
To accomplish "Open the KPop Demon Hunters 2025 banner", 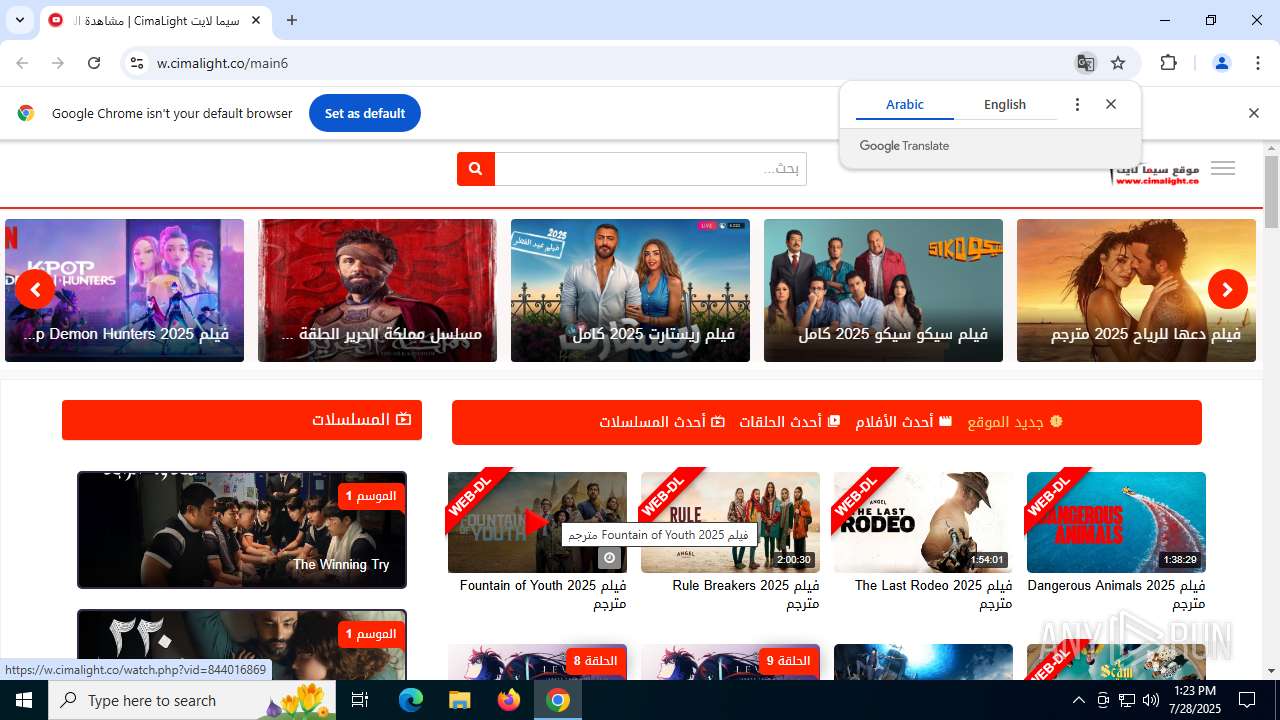I will (124, 290).
